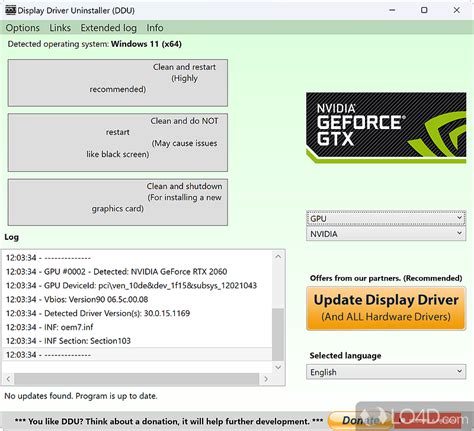Click the NVIDIA GeForce GTX logo
474x431 pixels.
click(x=386, y=128)
